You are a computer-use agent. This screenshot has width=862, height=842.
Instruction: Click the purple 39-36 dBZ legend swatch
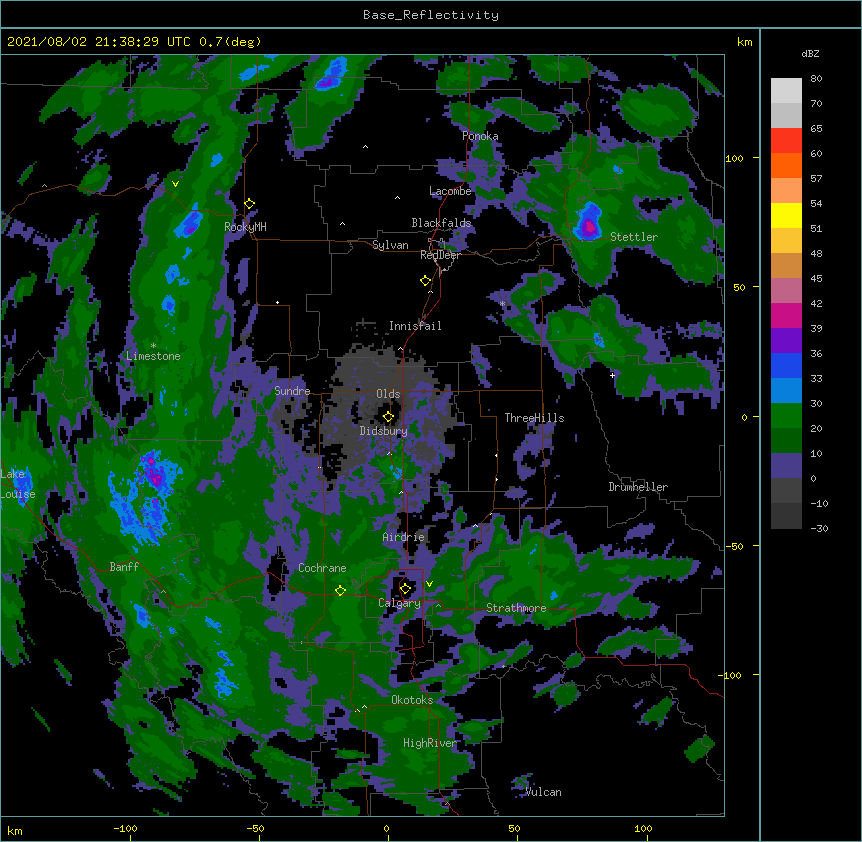[x=786, y=341]
